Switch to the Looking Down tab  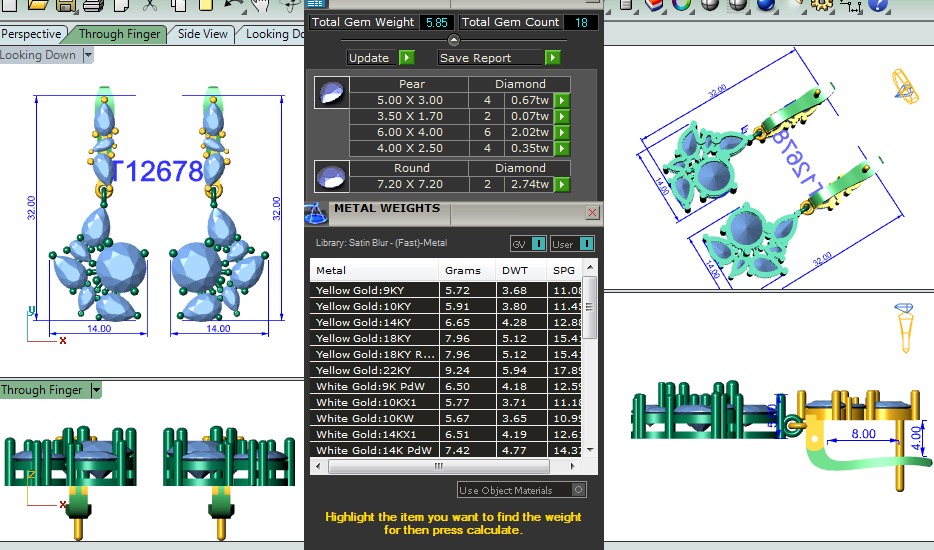274,34
